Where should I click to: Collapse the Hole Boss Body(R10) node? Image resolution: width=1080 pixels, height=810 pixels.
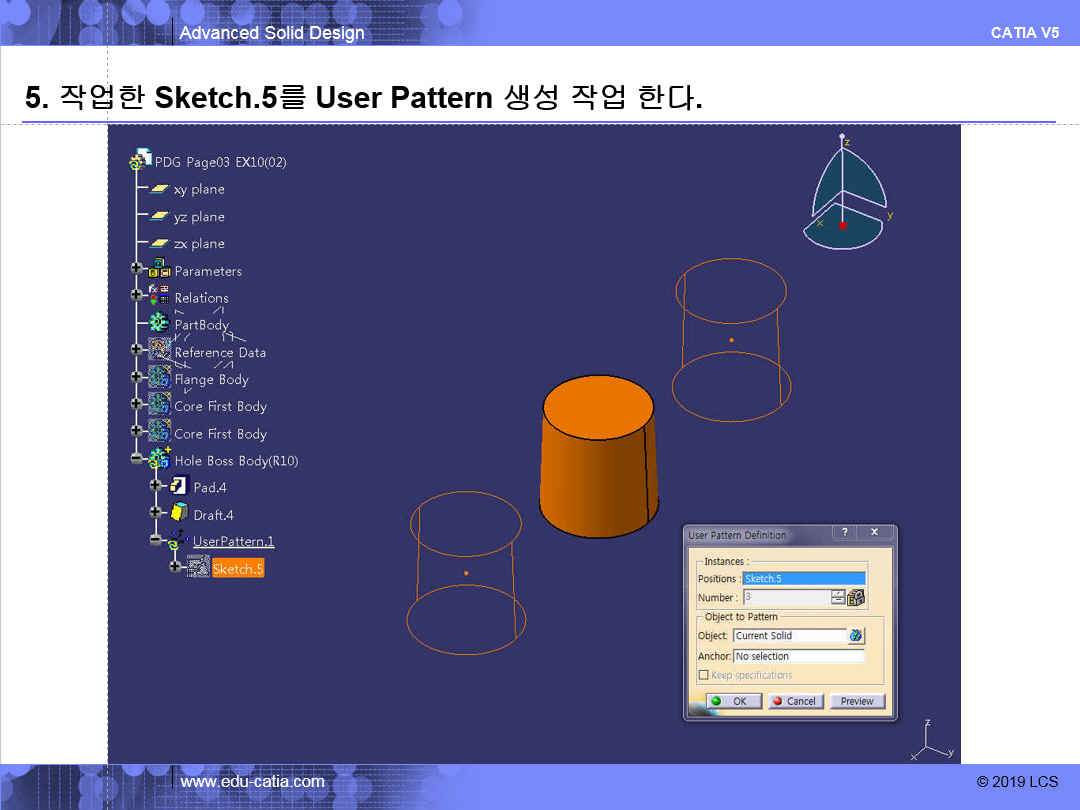pyautogui.click(x=136, y=460)
